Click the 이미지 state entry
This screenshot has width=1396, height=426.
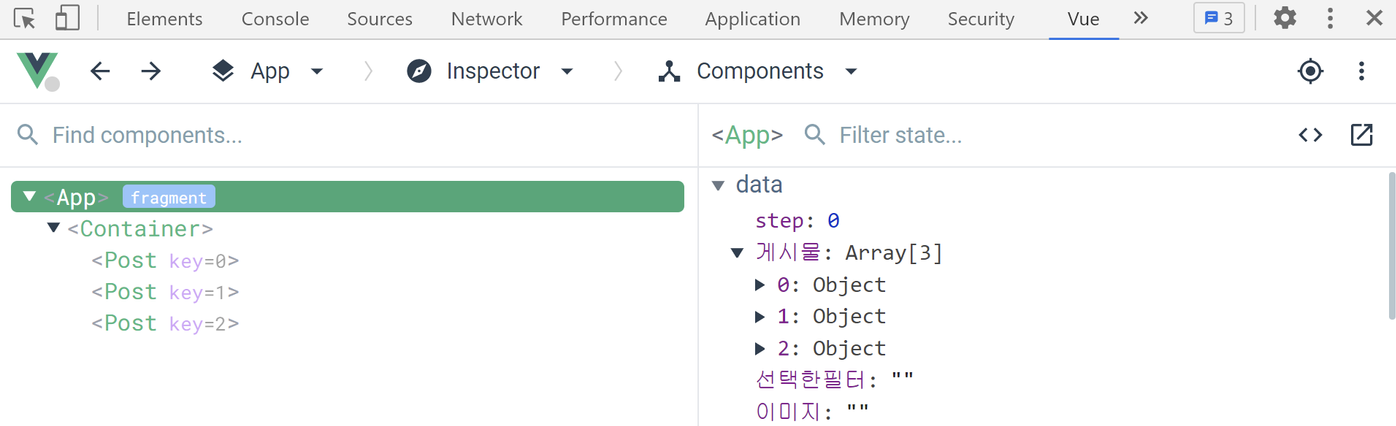[812, 411]
